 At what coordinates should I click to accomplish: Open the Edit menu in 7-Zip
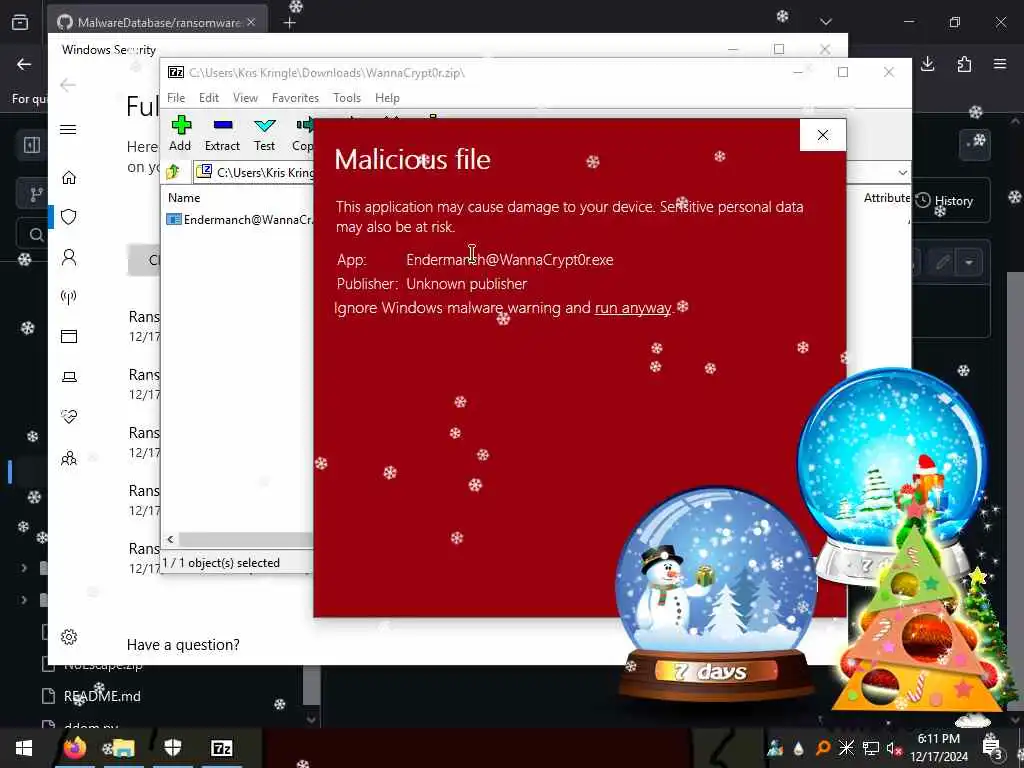tap(209, 98)
